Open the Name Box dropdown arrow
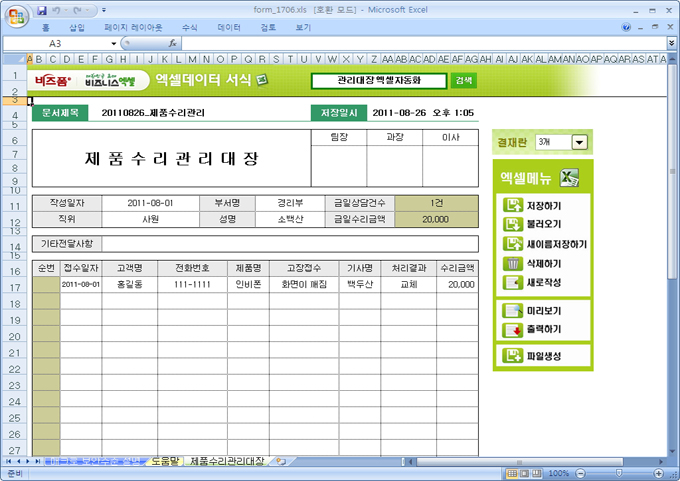Image resolution: width=680 pixels, height=481 pixels. coord(111,44)
